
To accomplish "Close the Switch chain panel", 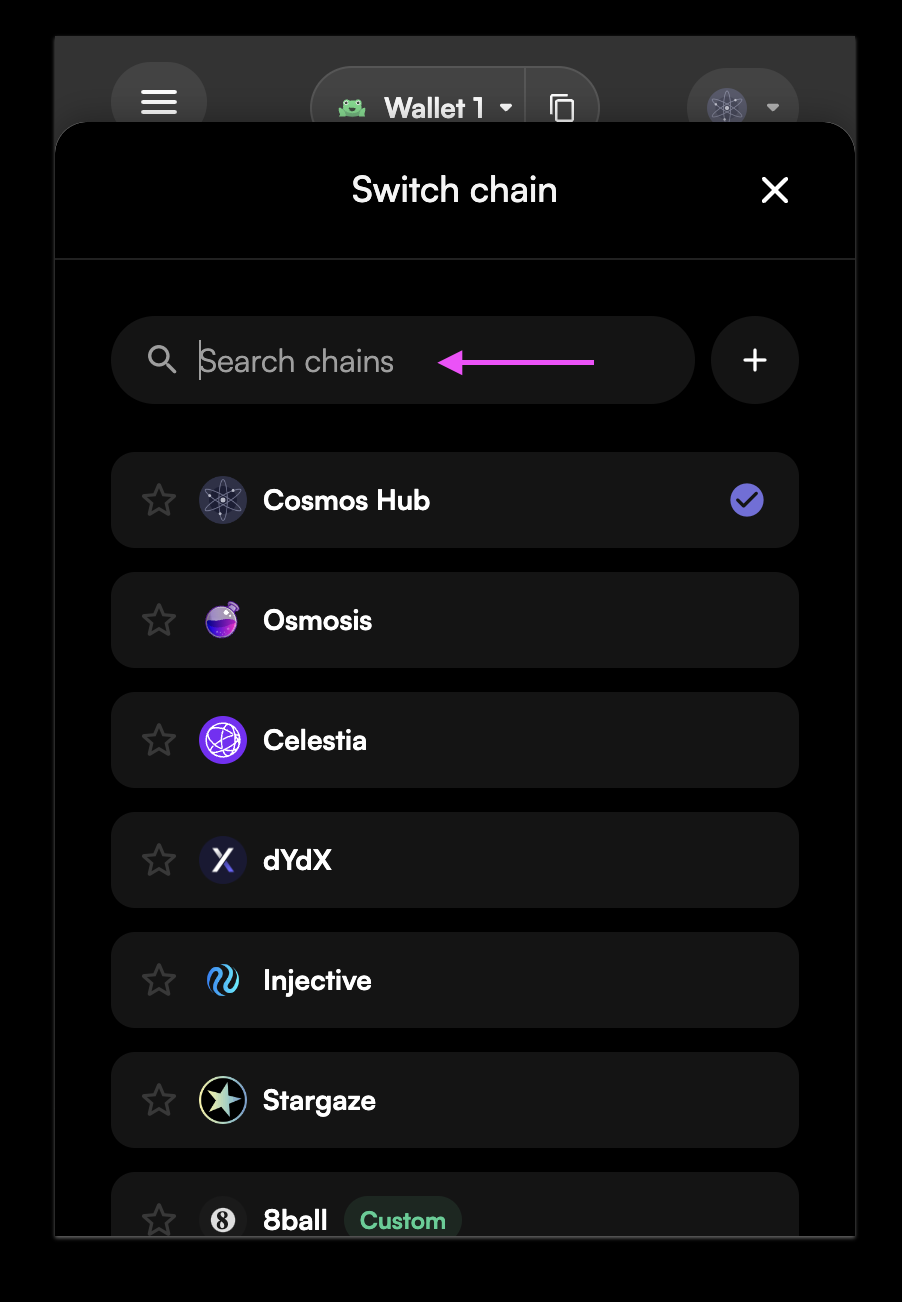I will point(775,190).
